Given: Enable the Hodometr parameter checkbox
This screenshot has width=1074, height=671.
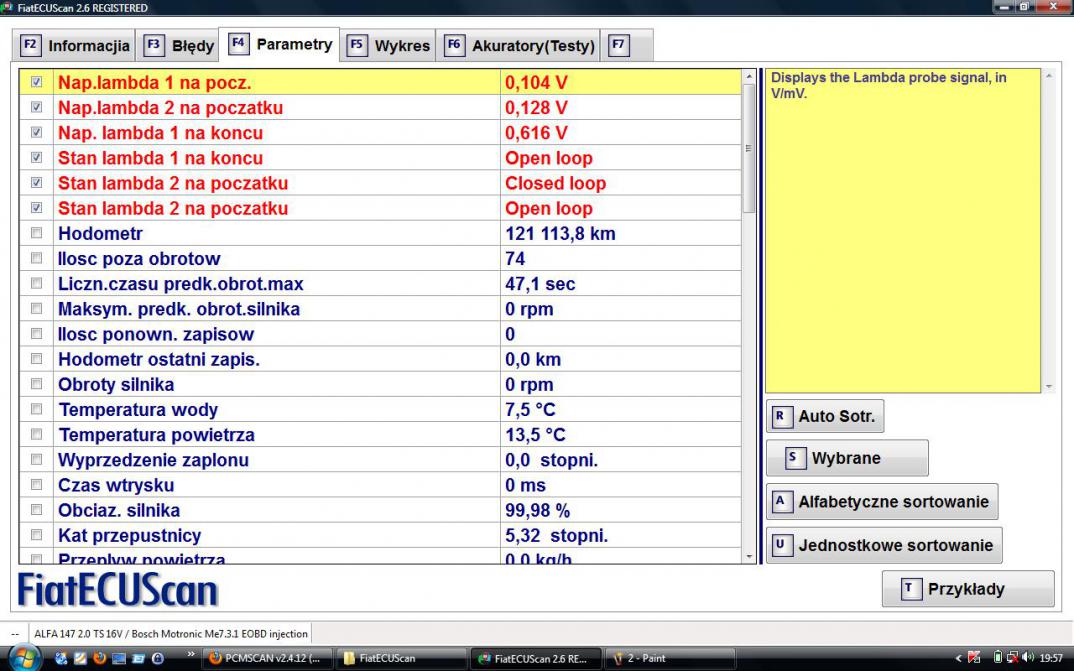Looking at the screenshot, I should point(37,233).
